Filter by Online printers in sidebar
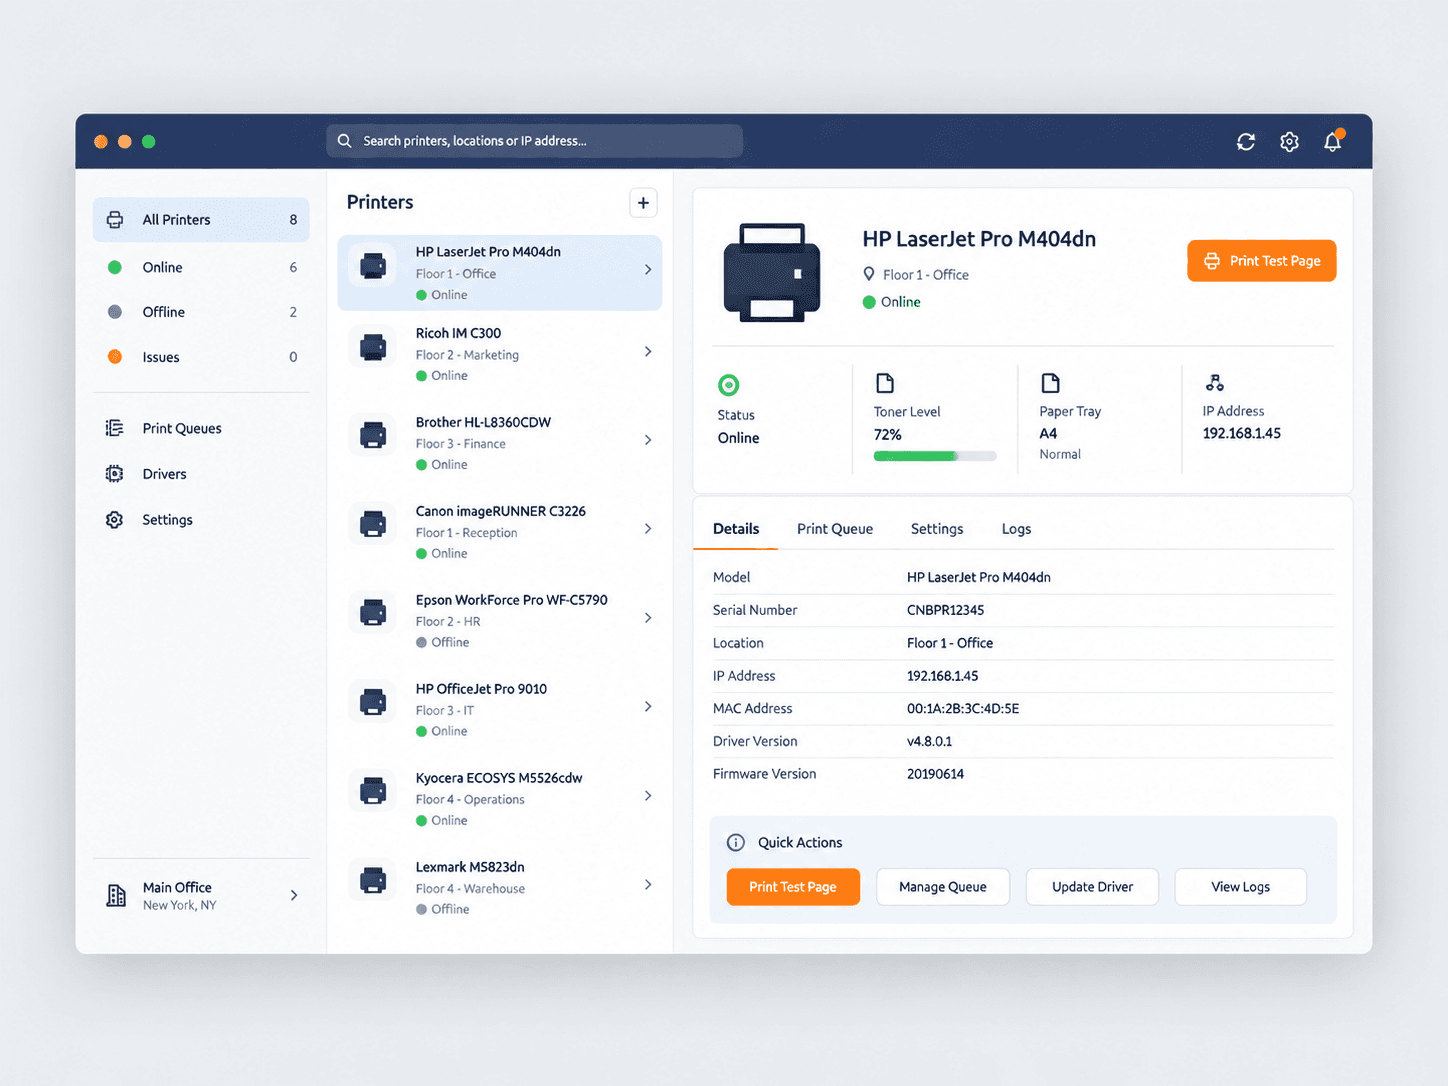The width and height of the screenshot is (1448, 1086). [x=201, y=267]
